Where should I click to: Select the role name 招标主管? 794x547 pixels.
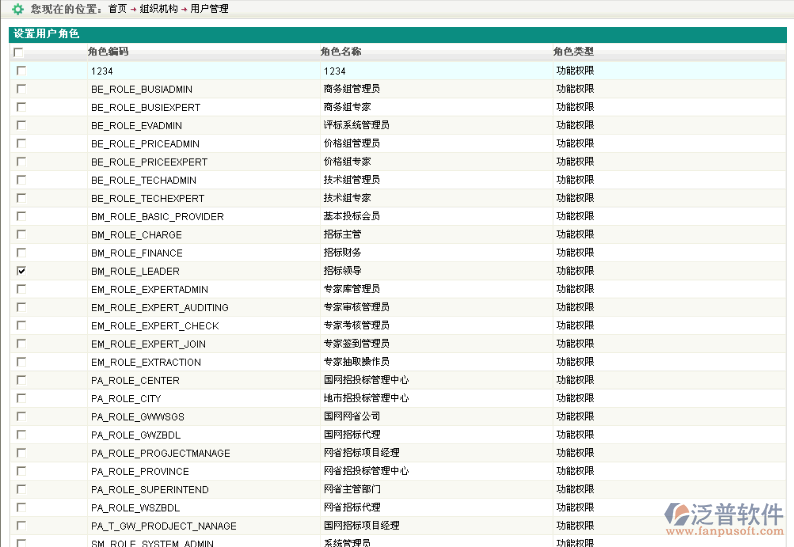tap(342, 235)
